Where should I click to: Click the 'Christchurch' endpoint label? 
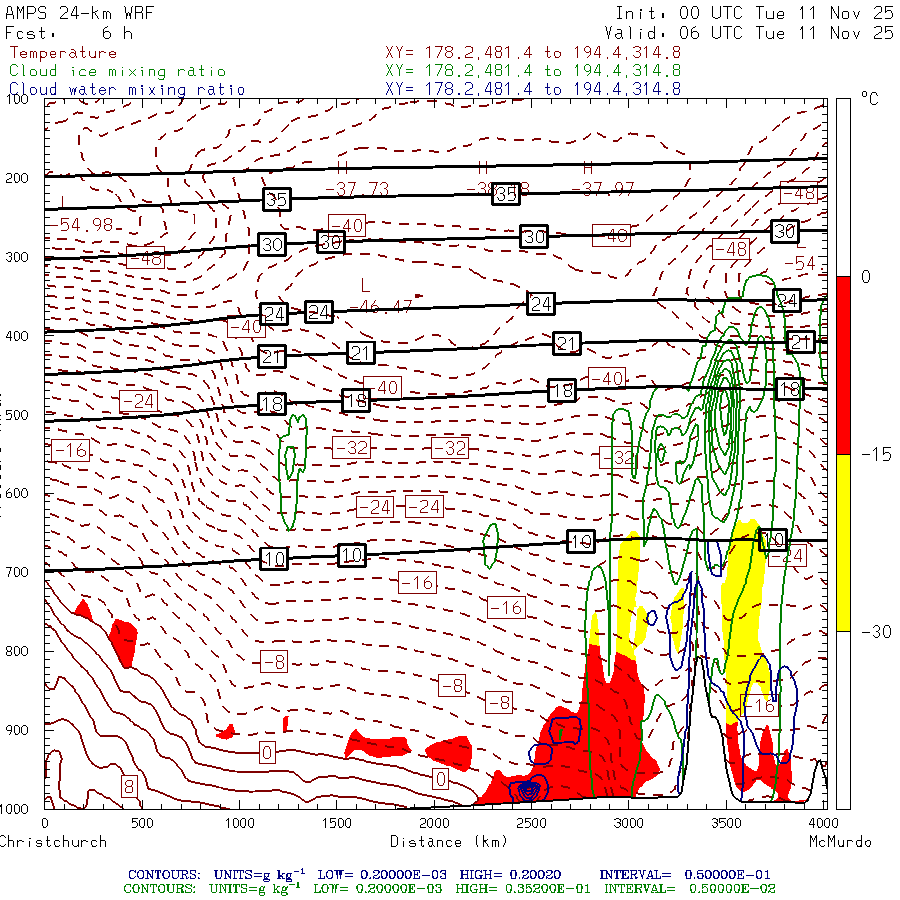pos(53,842)
